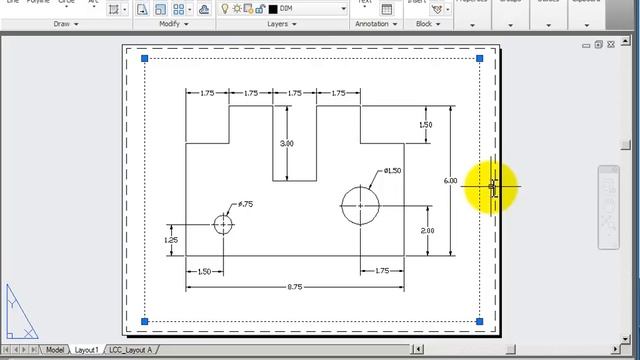Restore down the drawing window

[x=598, y=44]
